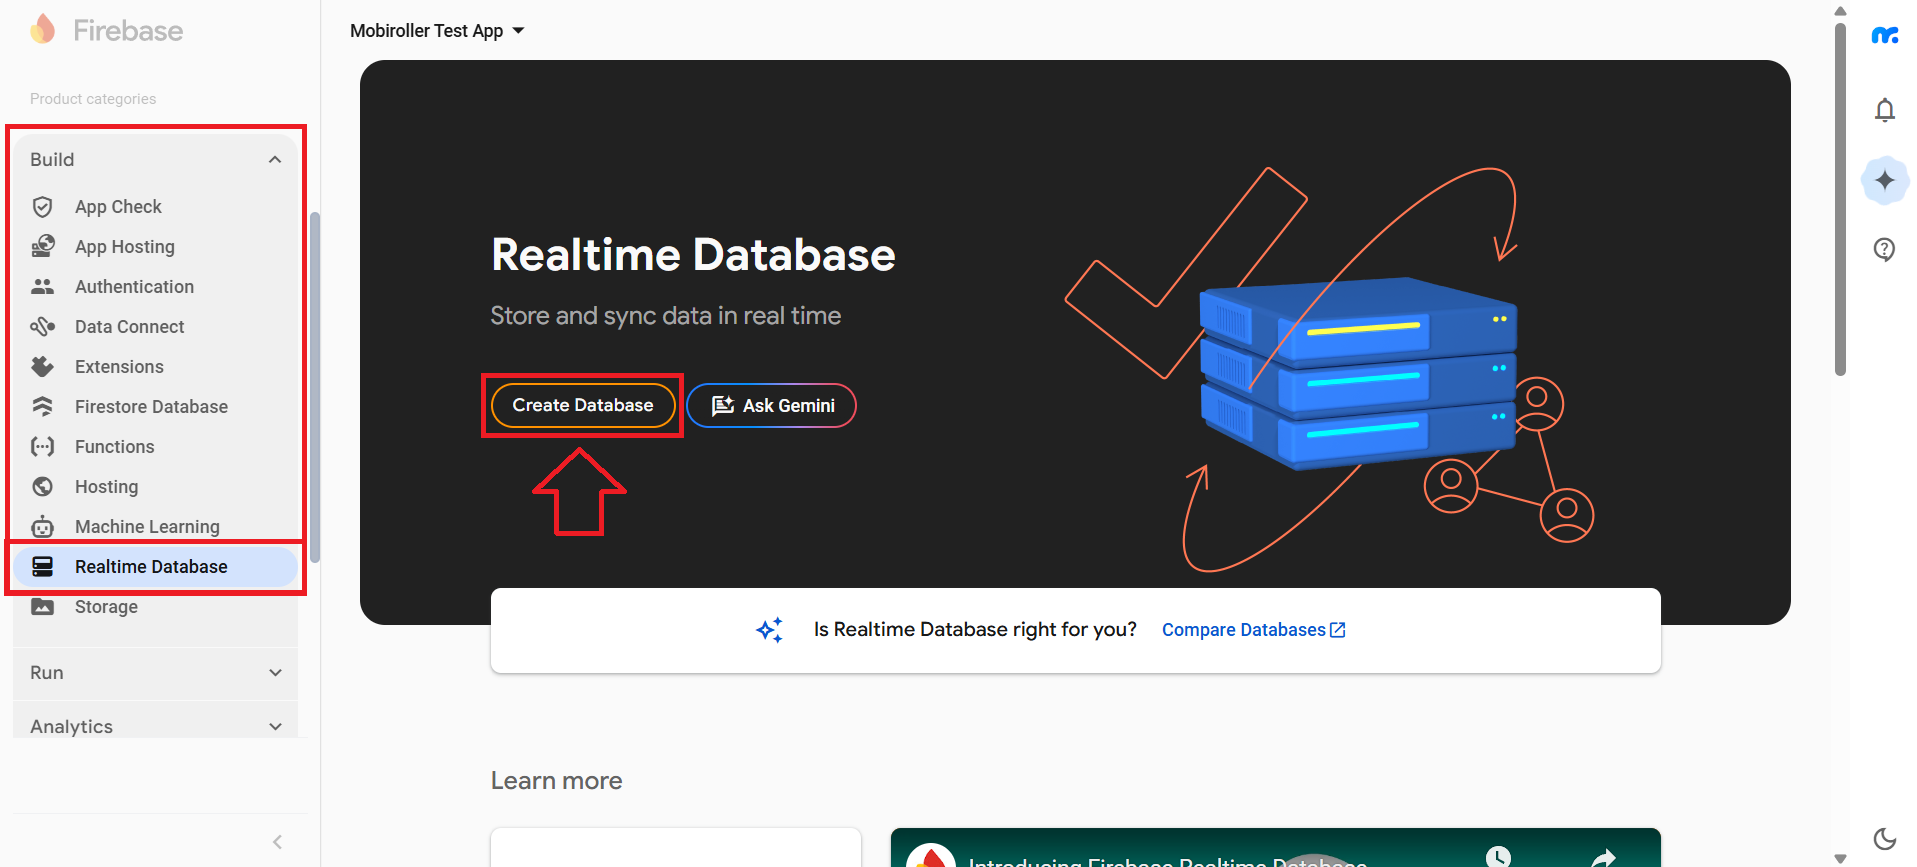Click 'Data Connect' sidebar label

(x=130, y=327)
